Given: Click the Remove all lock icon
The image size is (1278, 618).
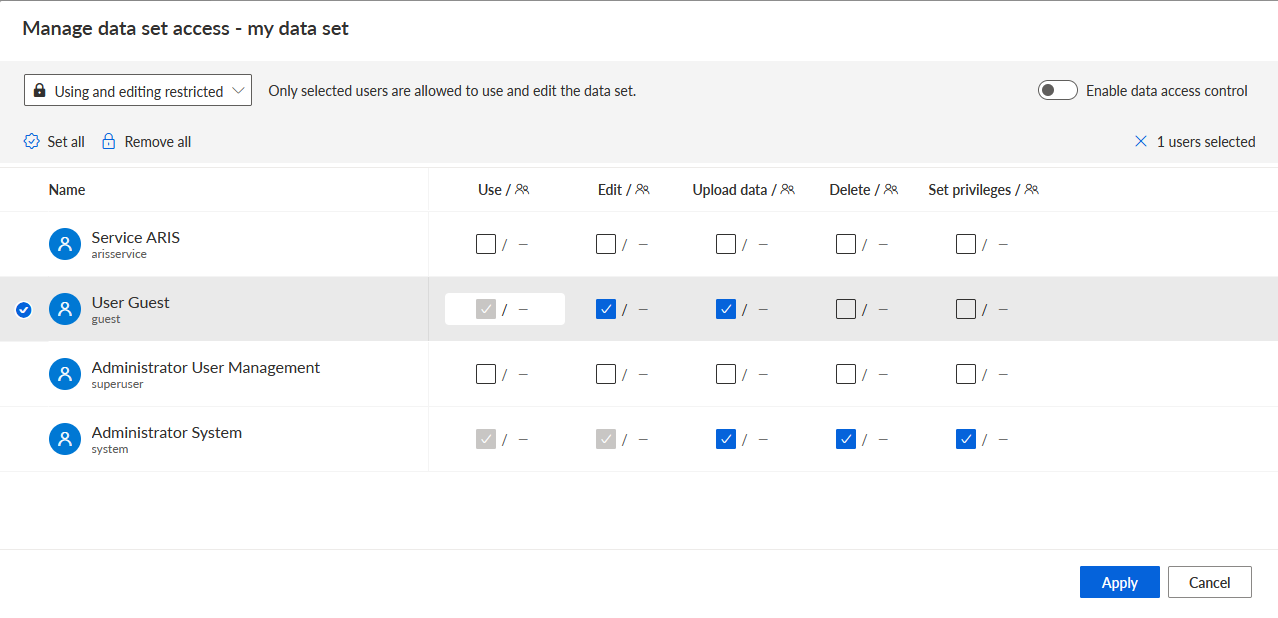Looking at the screenshot, I should pyautogui.click(x=109, y=142).
